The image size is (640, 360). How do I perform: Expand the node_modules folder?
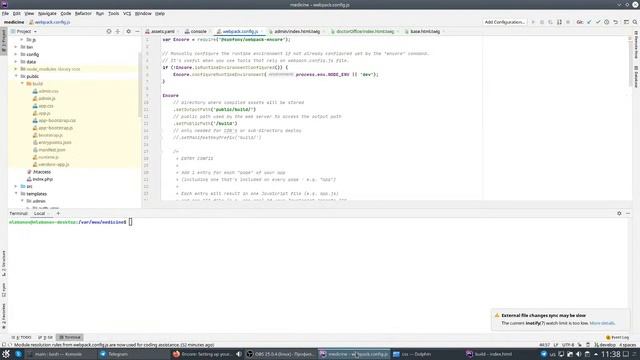[x=16, y=69]
